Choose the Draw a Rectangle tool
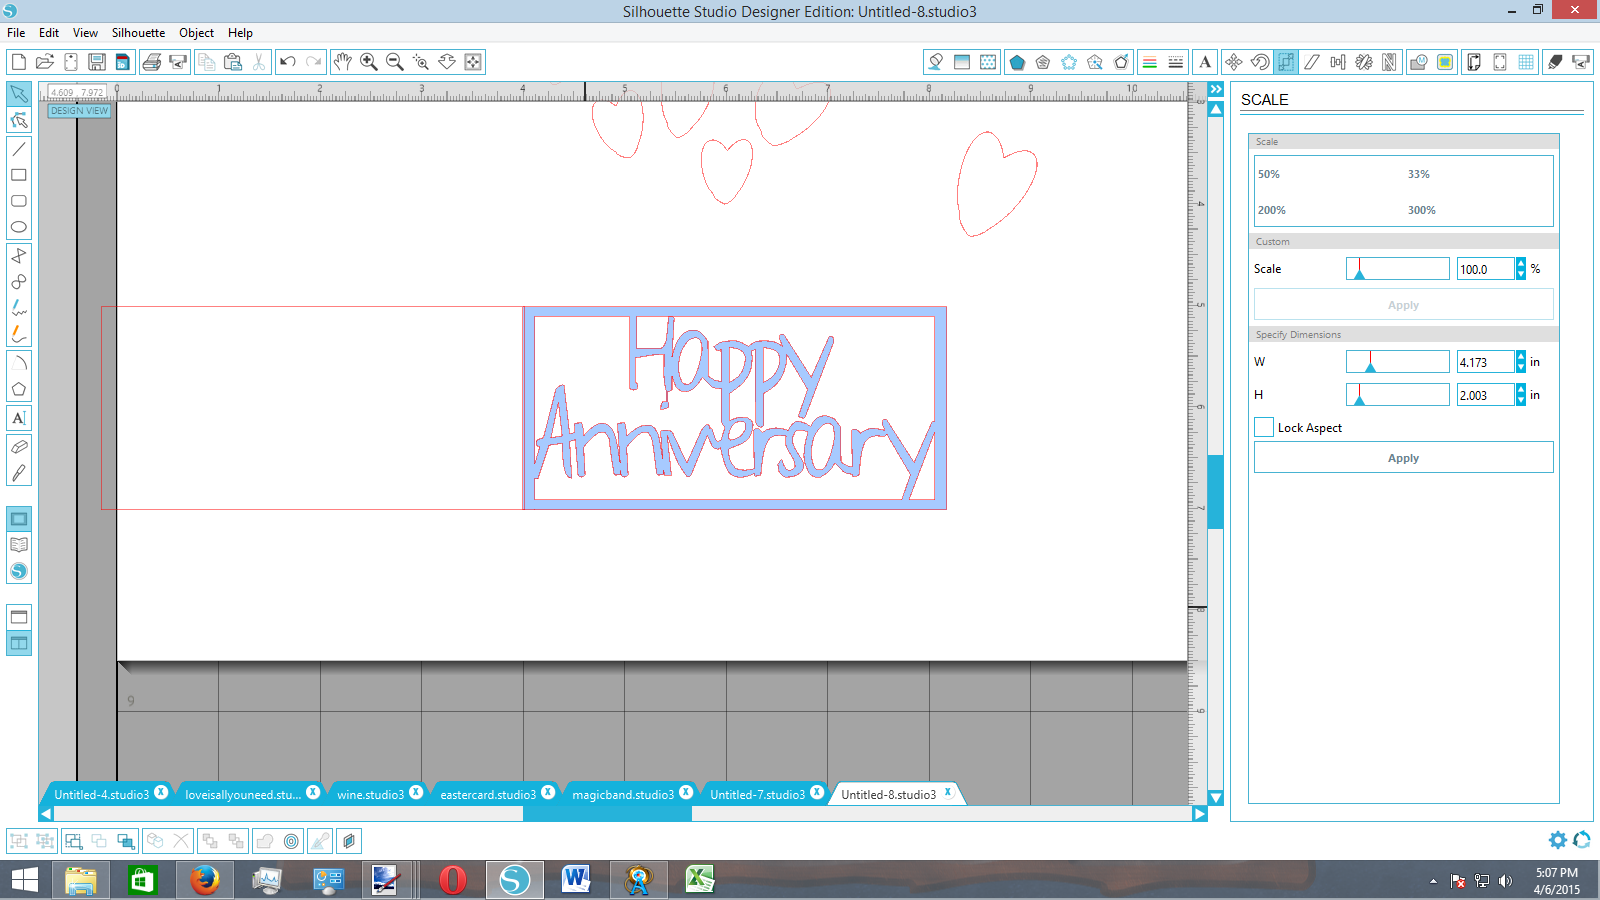1600x900 pixels. coord(19,175)
